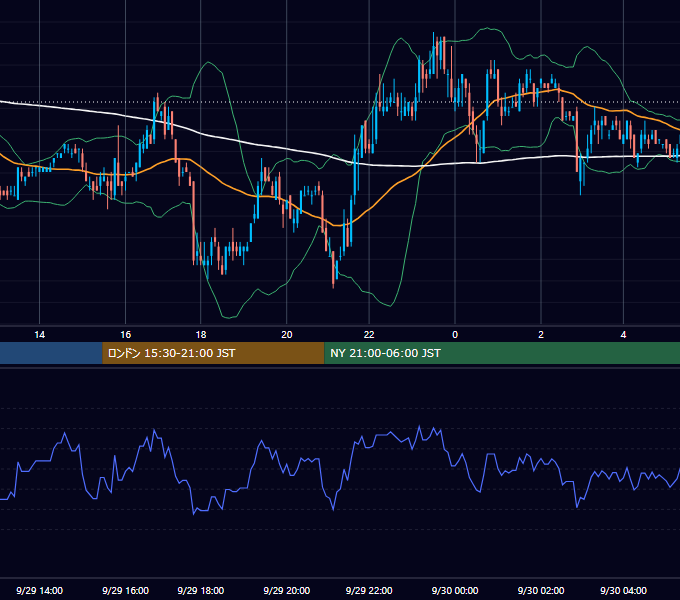
Task: Select the 14 hour axis label
Action: point(39,335)
